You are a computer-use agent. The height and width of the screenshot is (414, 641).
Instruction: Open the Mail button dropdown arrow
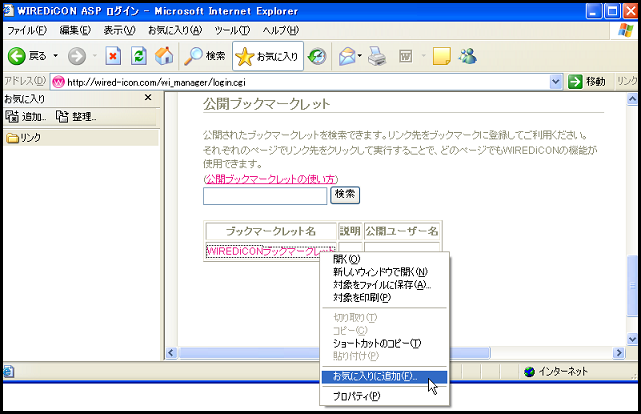point(360,55)
